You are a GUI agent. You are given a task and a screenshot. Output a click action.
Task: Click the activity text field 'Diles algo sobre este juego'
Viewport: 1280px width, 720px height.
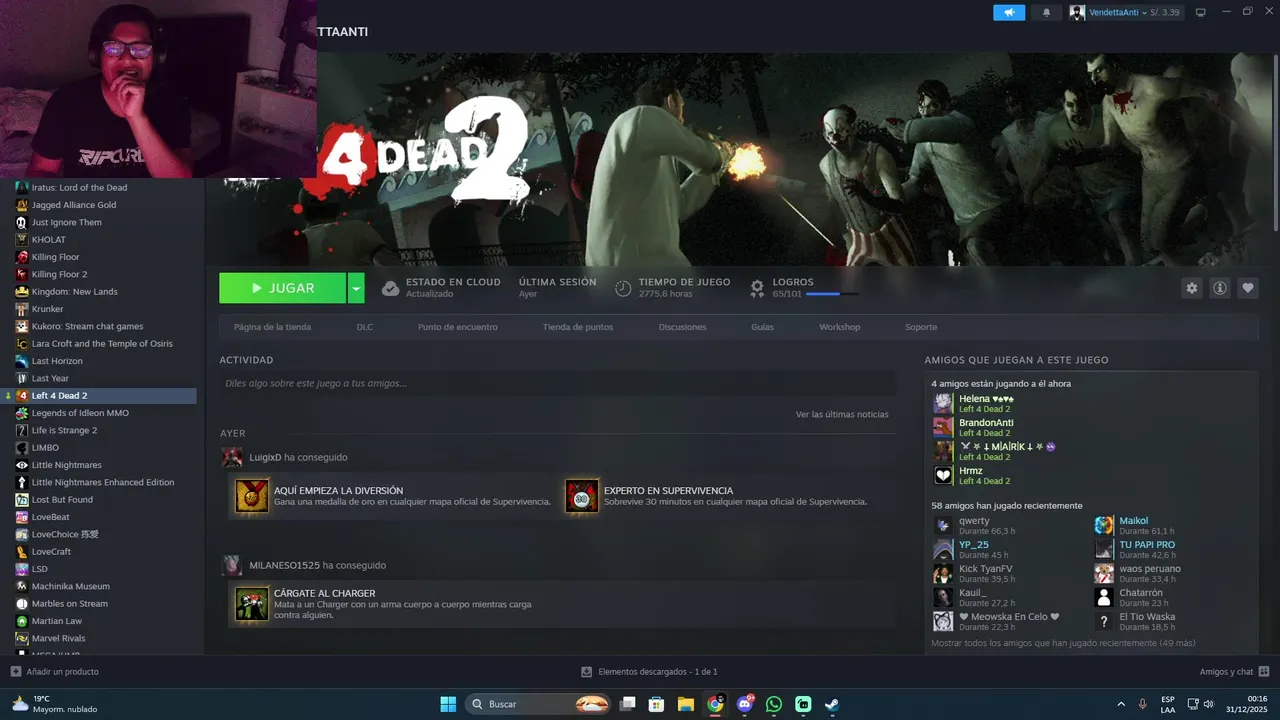(558, 383)
